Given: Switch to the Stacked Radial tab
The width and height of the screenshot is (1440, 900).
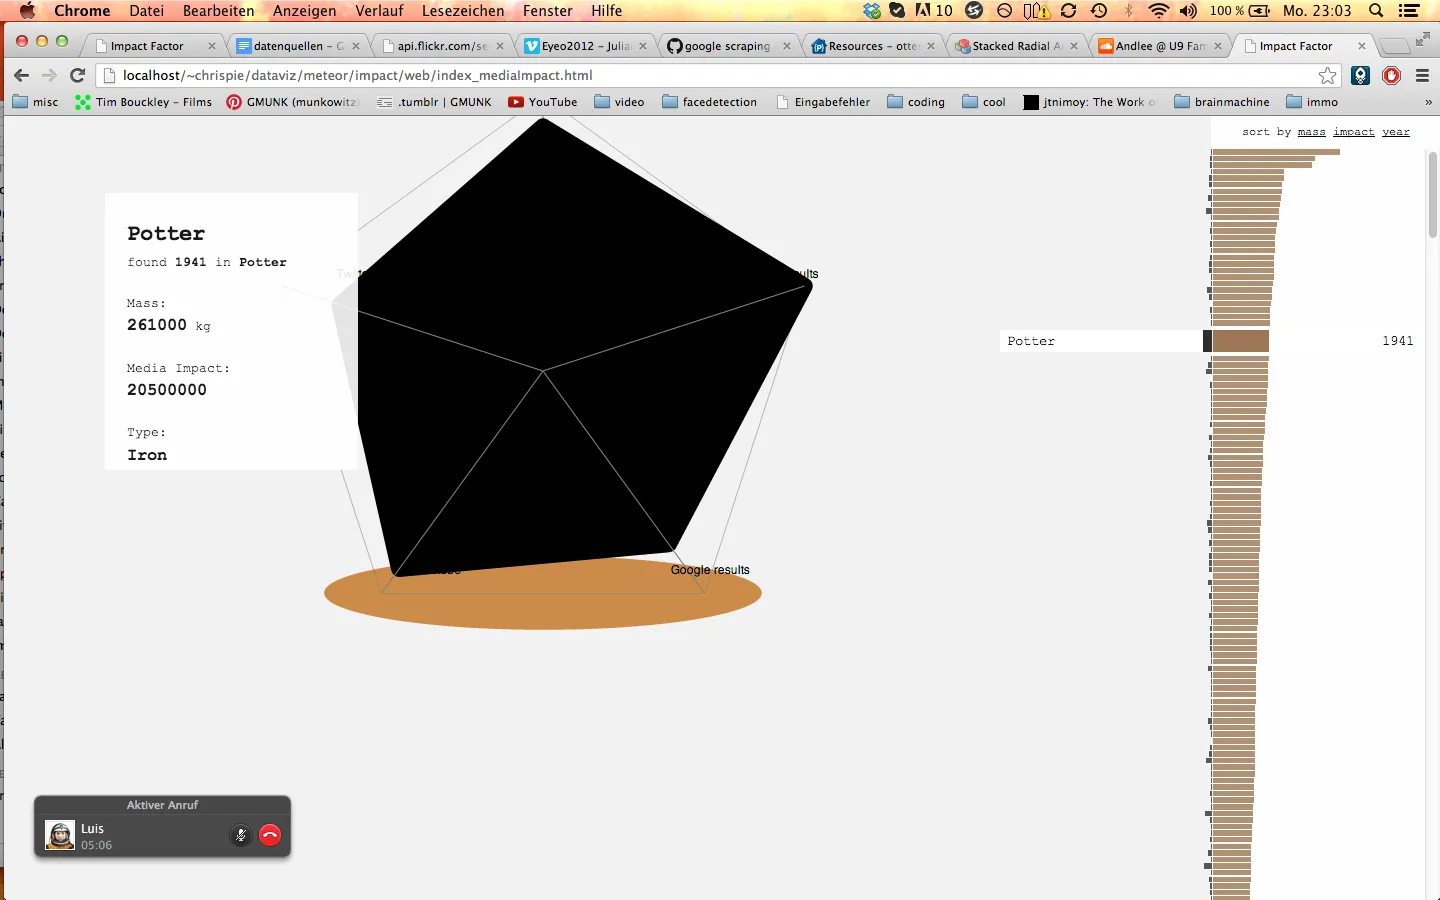Looking at the screenshot, I should click(1016, 46).
